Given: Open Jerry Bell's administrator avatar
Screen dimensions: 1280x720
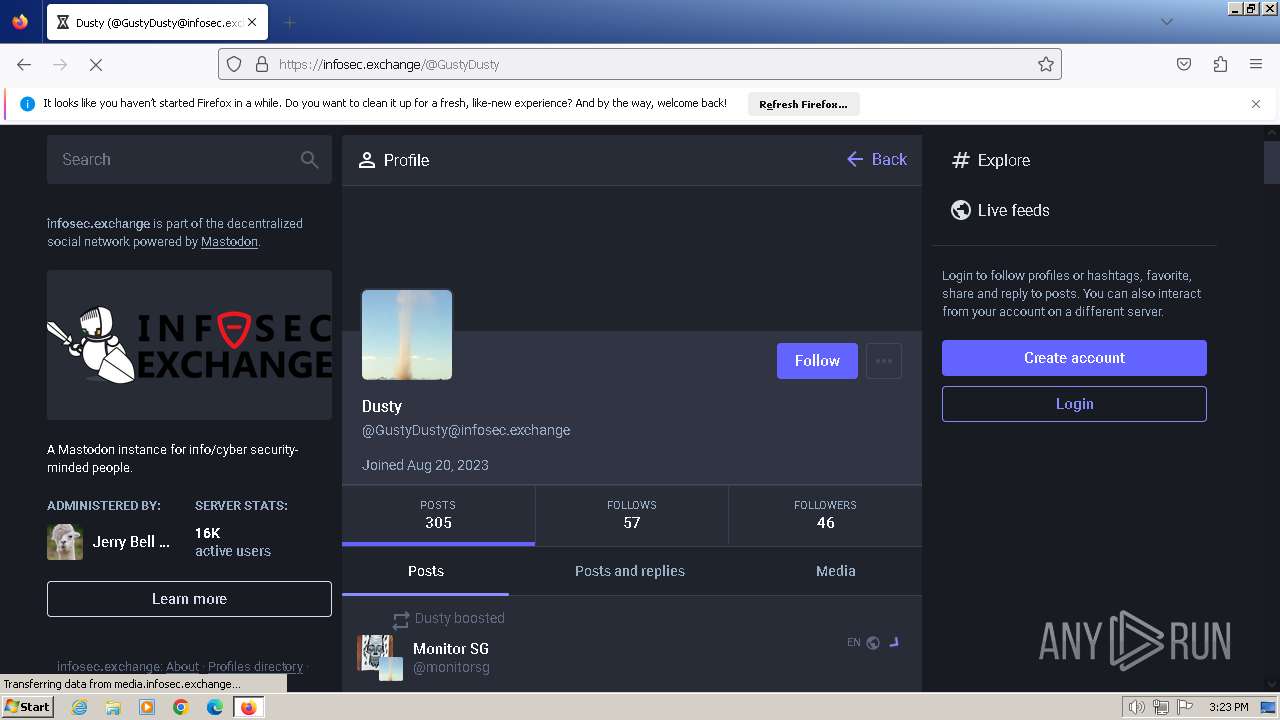Looking at the screenshot, I should (65, 542).
